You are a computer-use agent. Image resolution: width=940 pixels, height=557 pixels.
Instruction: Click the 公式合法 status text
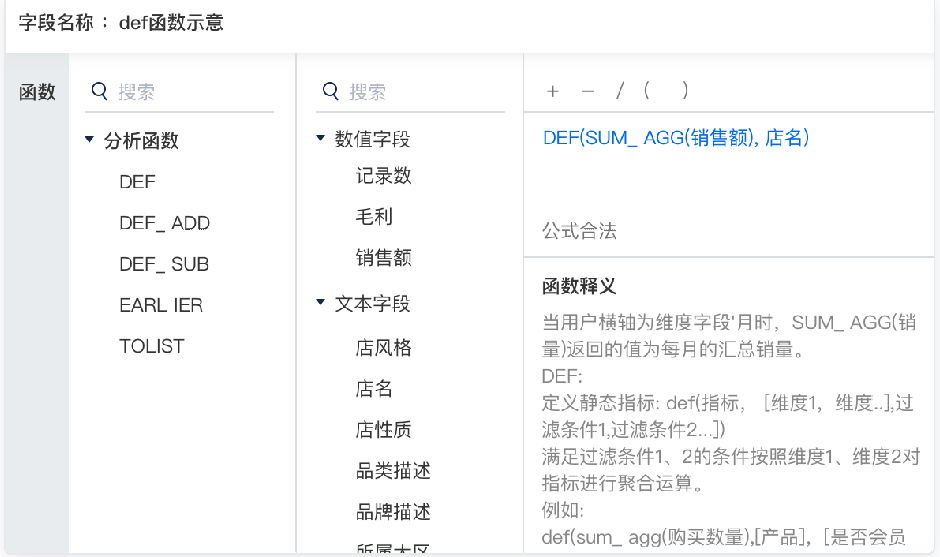click(x=579, y=231)
